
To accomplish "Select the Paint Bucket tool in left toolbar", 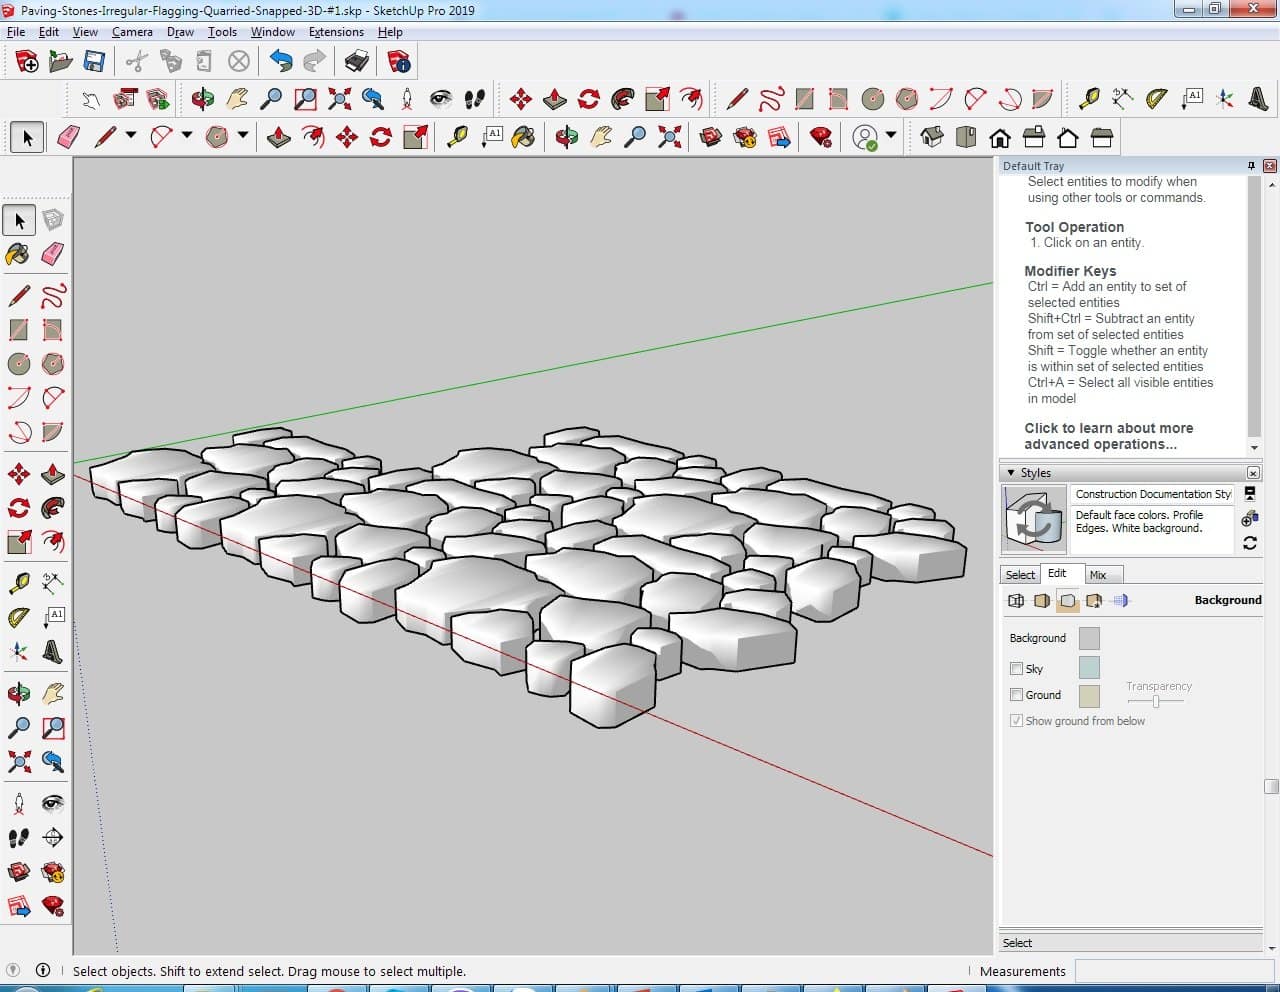I will pos(18,254).
